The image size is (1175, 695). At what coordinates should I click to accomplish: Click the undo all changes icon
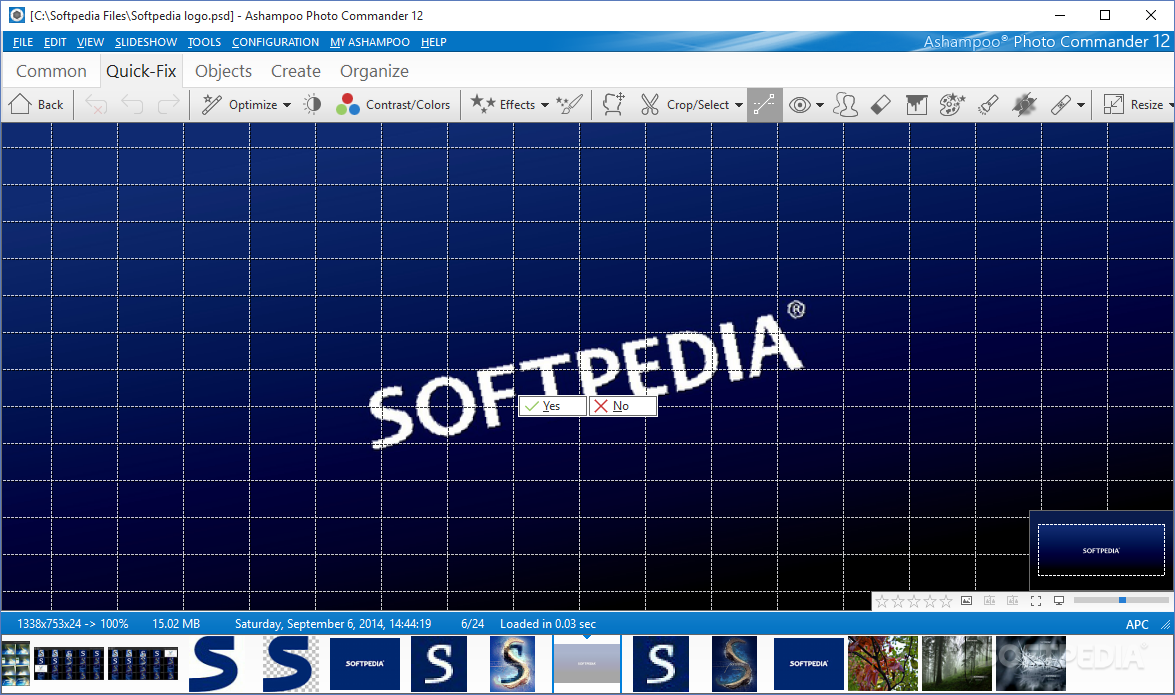pos(96,105)
